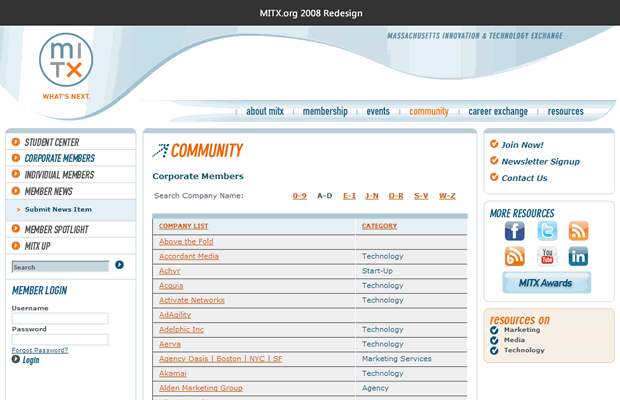Go to Corporate Members sidebar link

click(x=60, y=158)
